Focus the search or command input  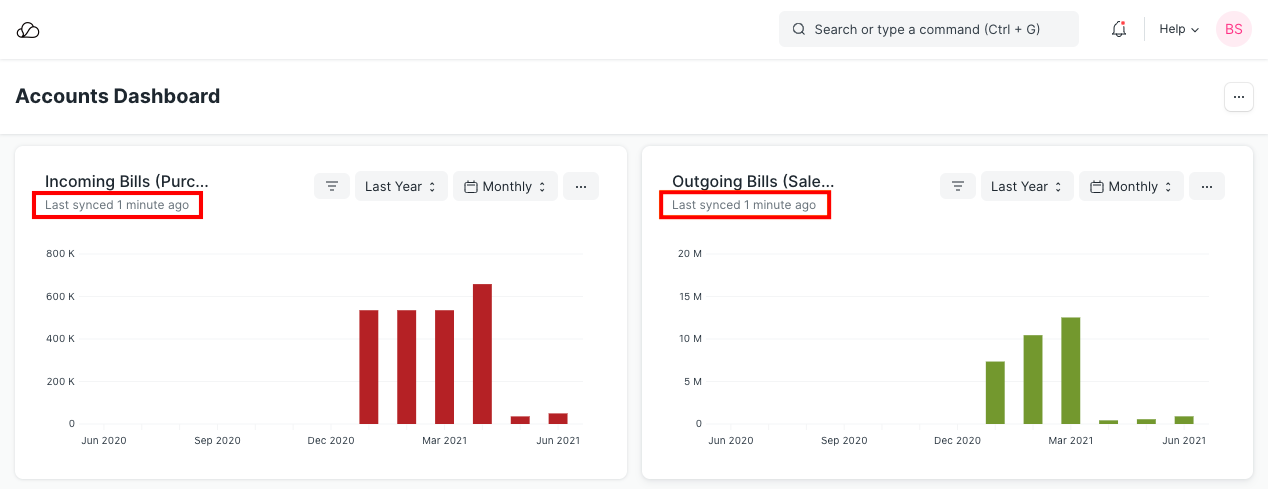tap(928, 29)
